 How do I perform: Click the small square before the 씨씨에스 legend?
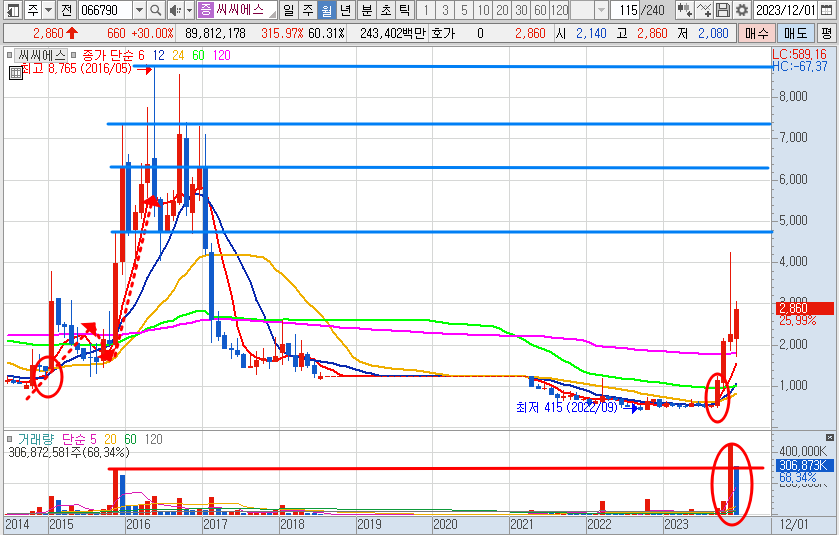point(9,55)
